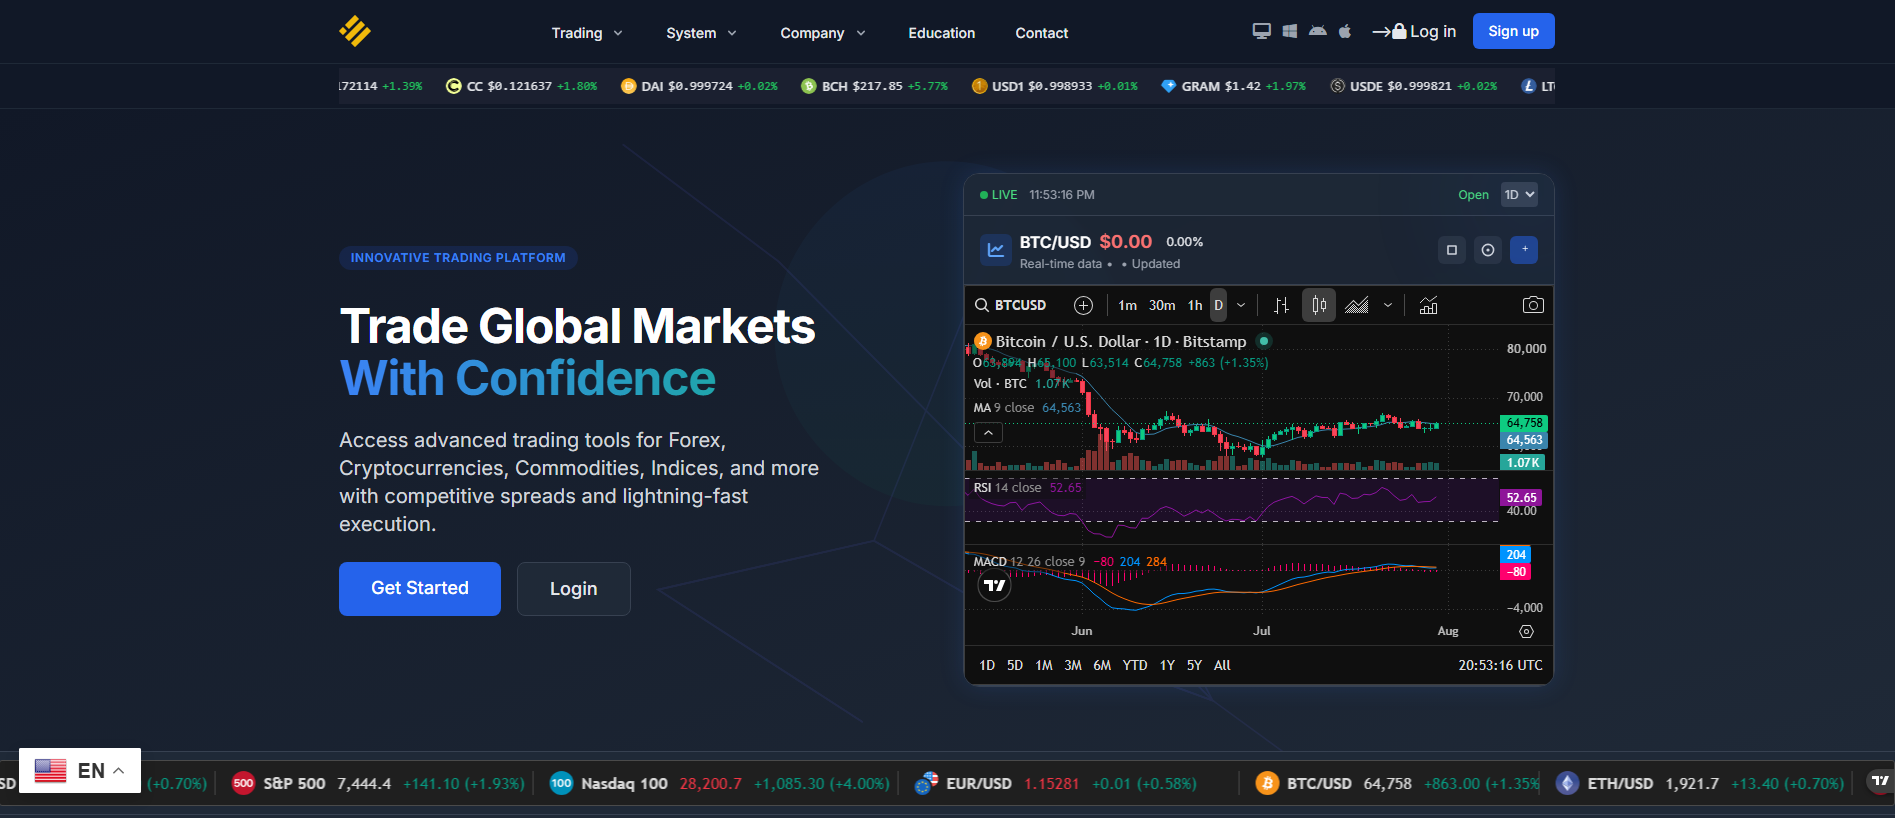The width and height of the screenshot is (1895, 818).
Task: Select the 1m chart interval
Action: tap(1127, 305)
